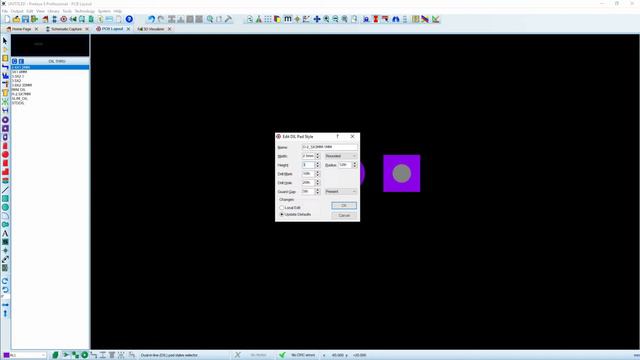
Task: Select STDDIL in the pad style list
Action: [18, 103]
